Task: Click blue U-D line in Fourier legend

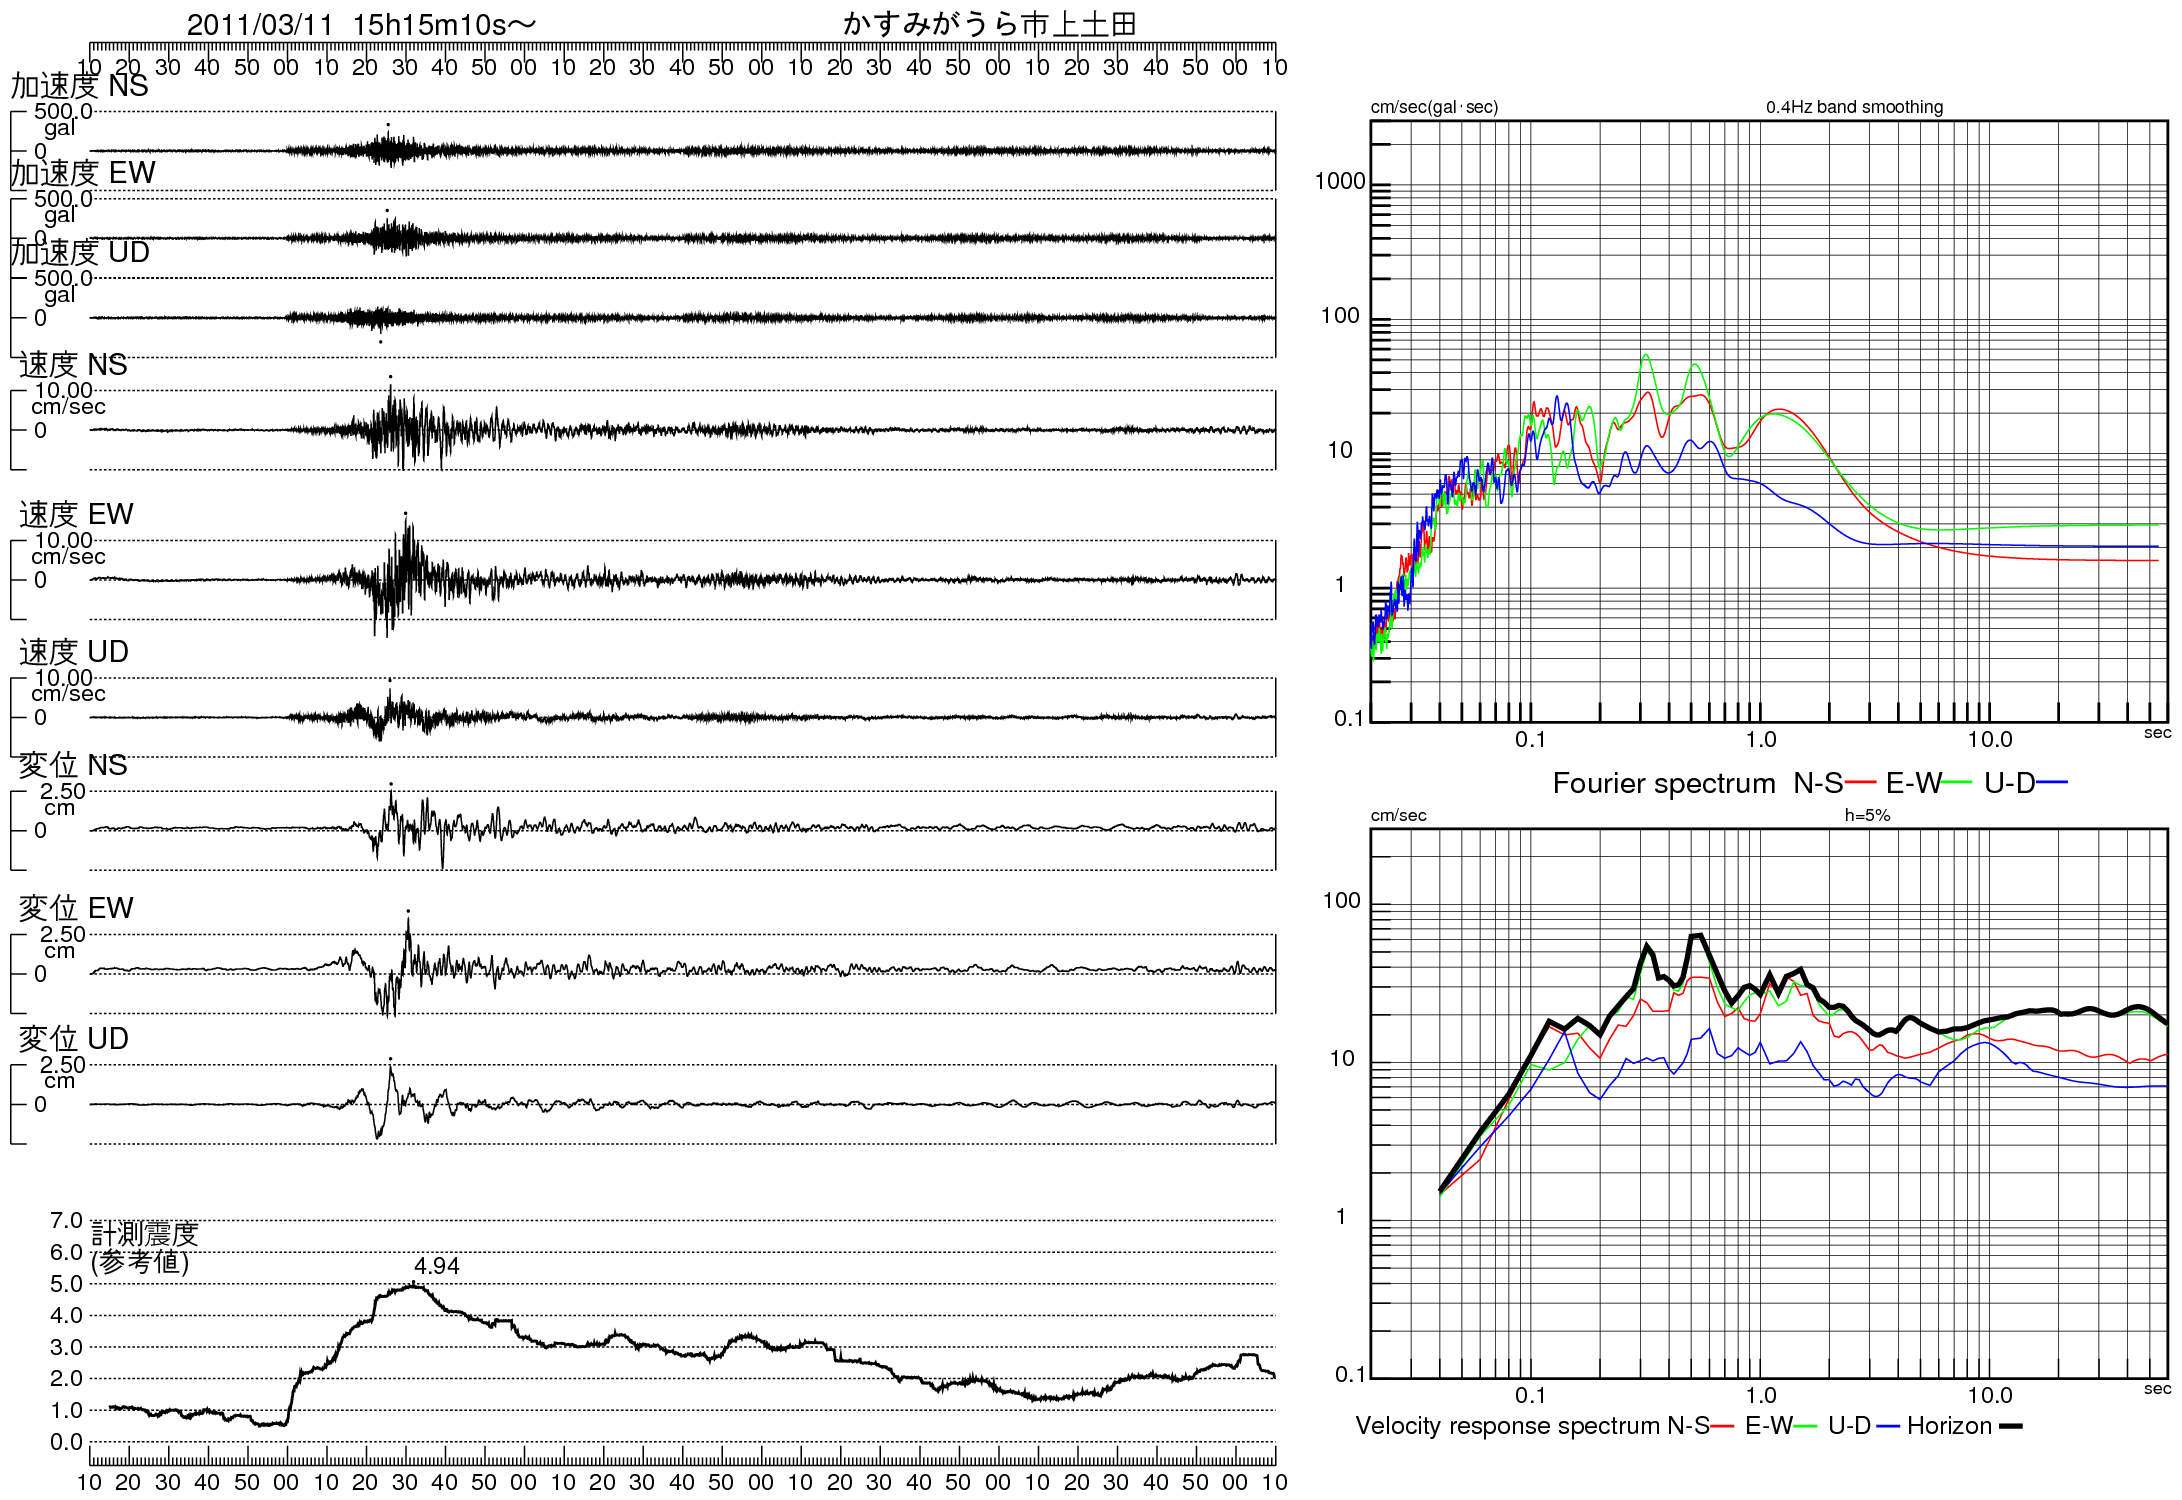Action: [x=2052, y=783]
